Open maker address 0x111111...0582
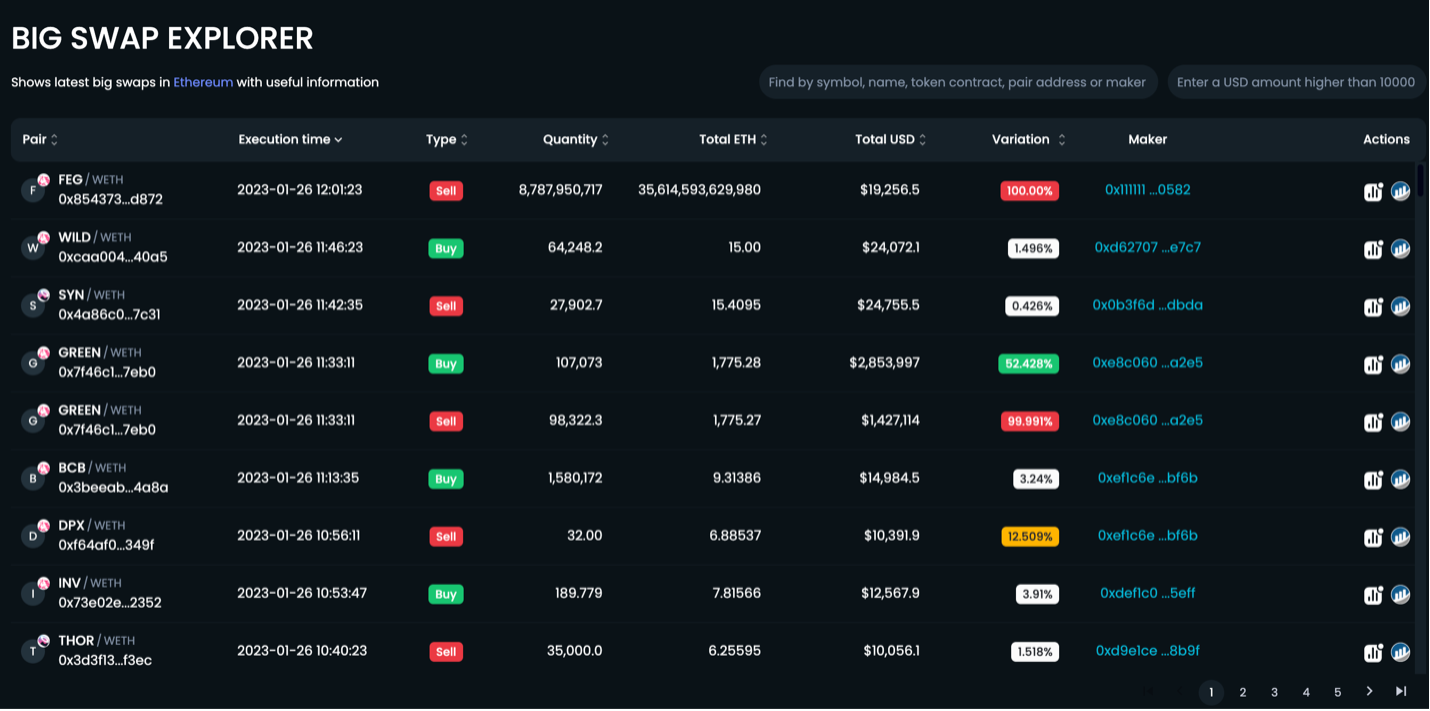 (1148, 189)
